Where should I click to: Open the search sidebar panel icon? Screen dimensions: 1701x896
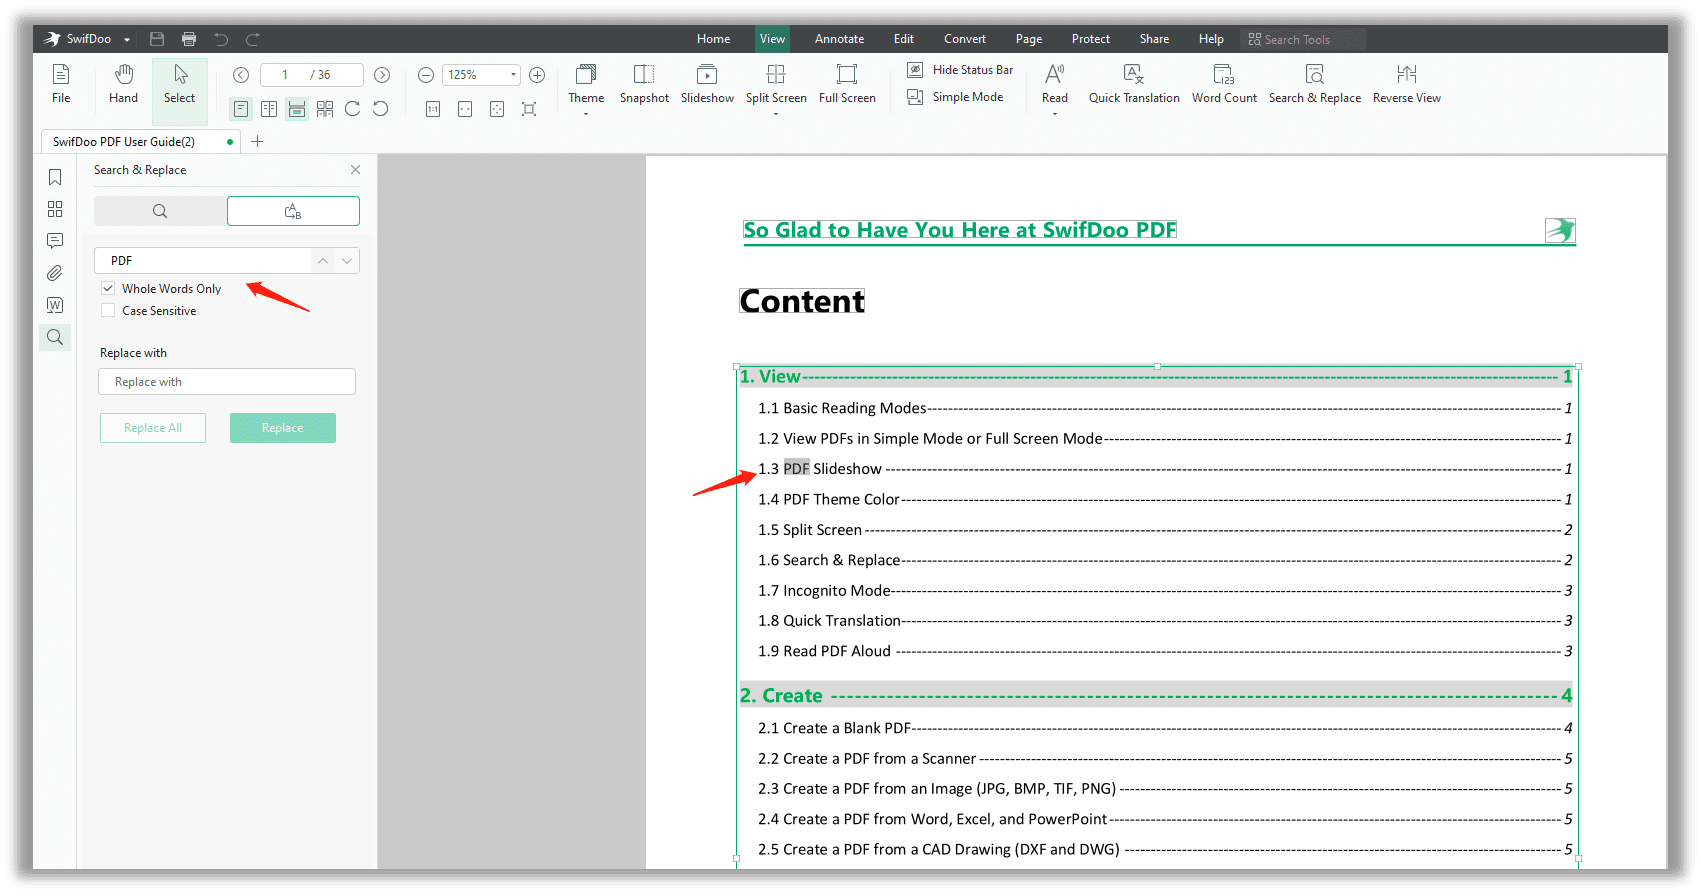point(55,337)
